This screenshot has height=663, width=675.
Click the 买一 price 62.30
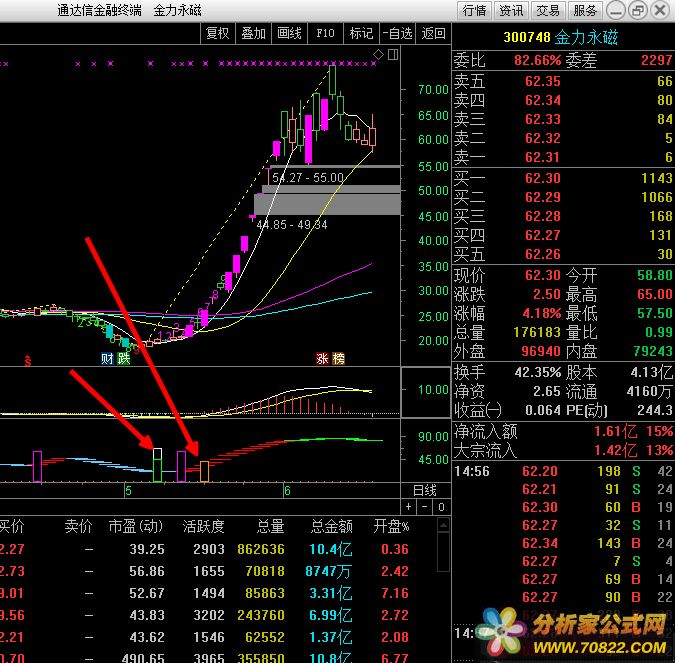tap(543, 178)
